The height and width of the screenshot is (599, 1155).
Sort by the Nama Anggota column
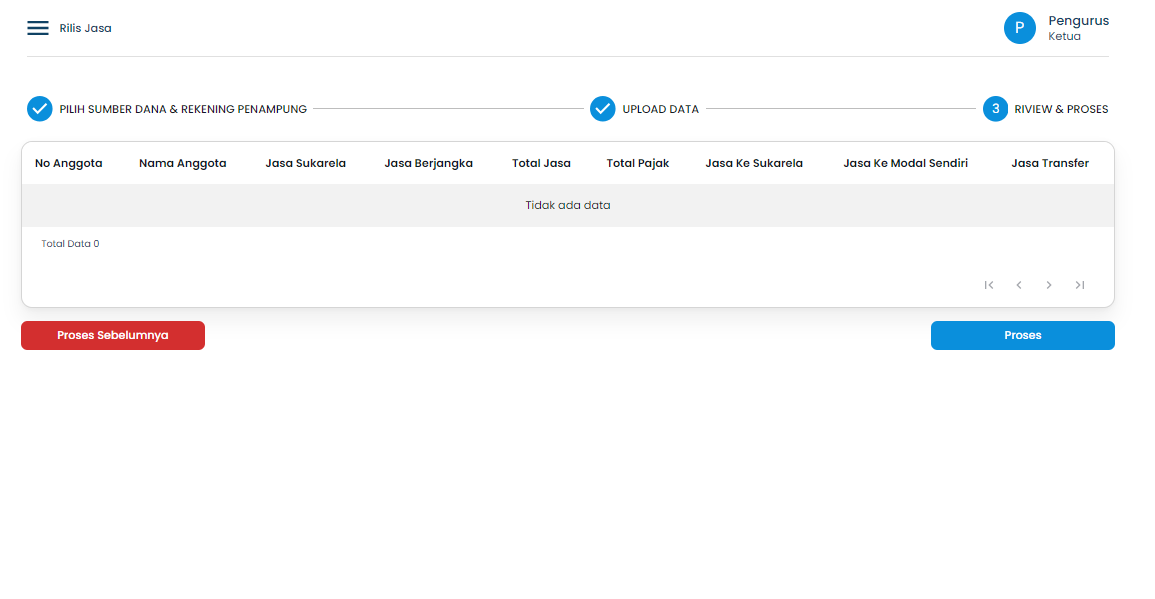pos(182,163)
